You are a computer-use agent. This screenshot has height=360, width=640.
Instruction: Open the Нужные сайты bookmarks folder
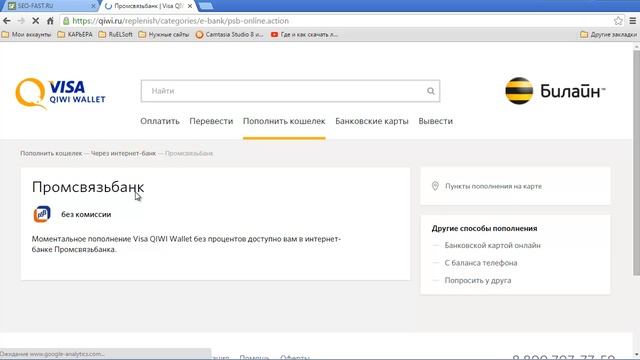pos(164,35)
